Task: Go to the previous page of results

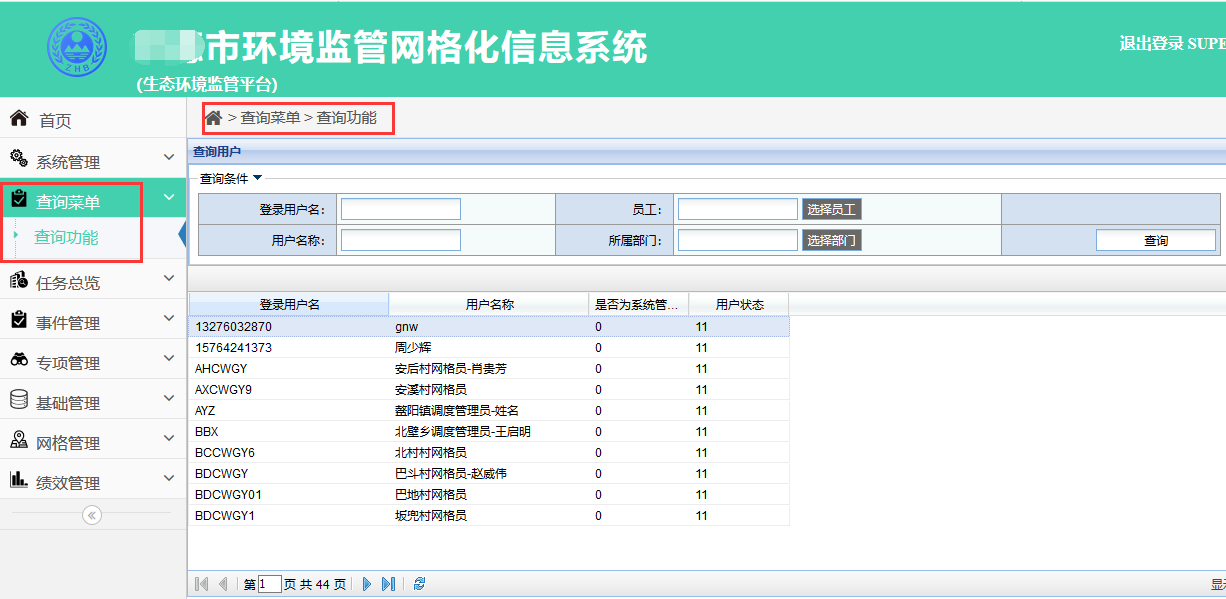Action: pos(223,584)
